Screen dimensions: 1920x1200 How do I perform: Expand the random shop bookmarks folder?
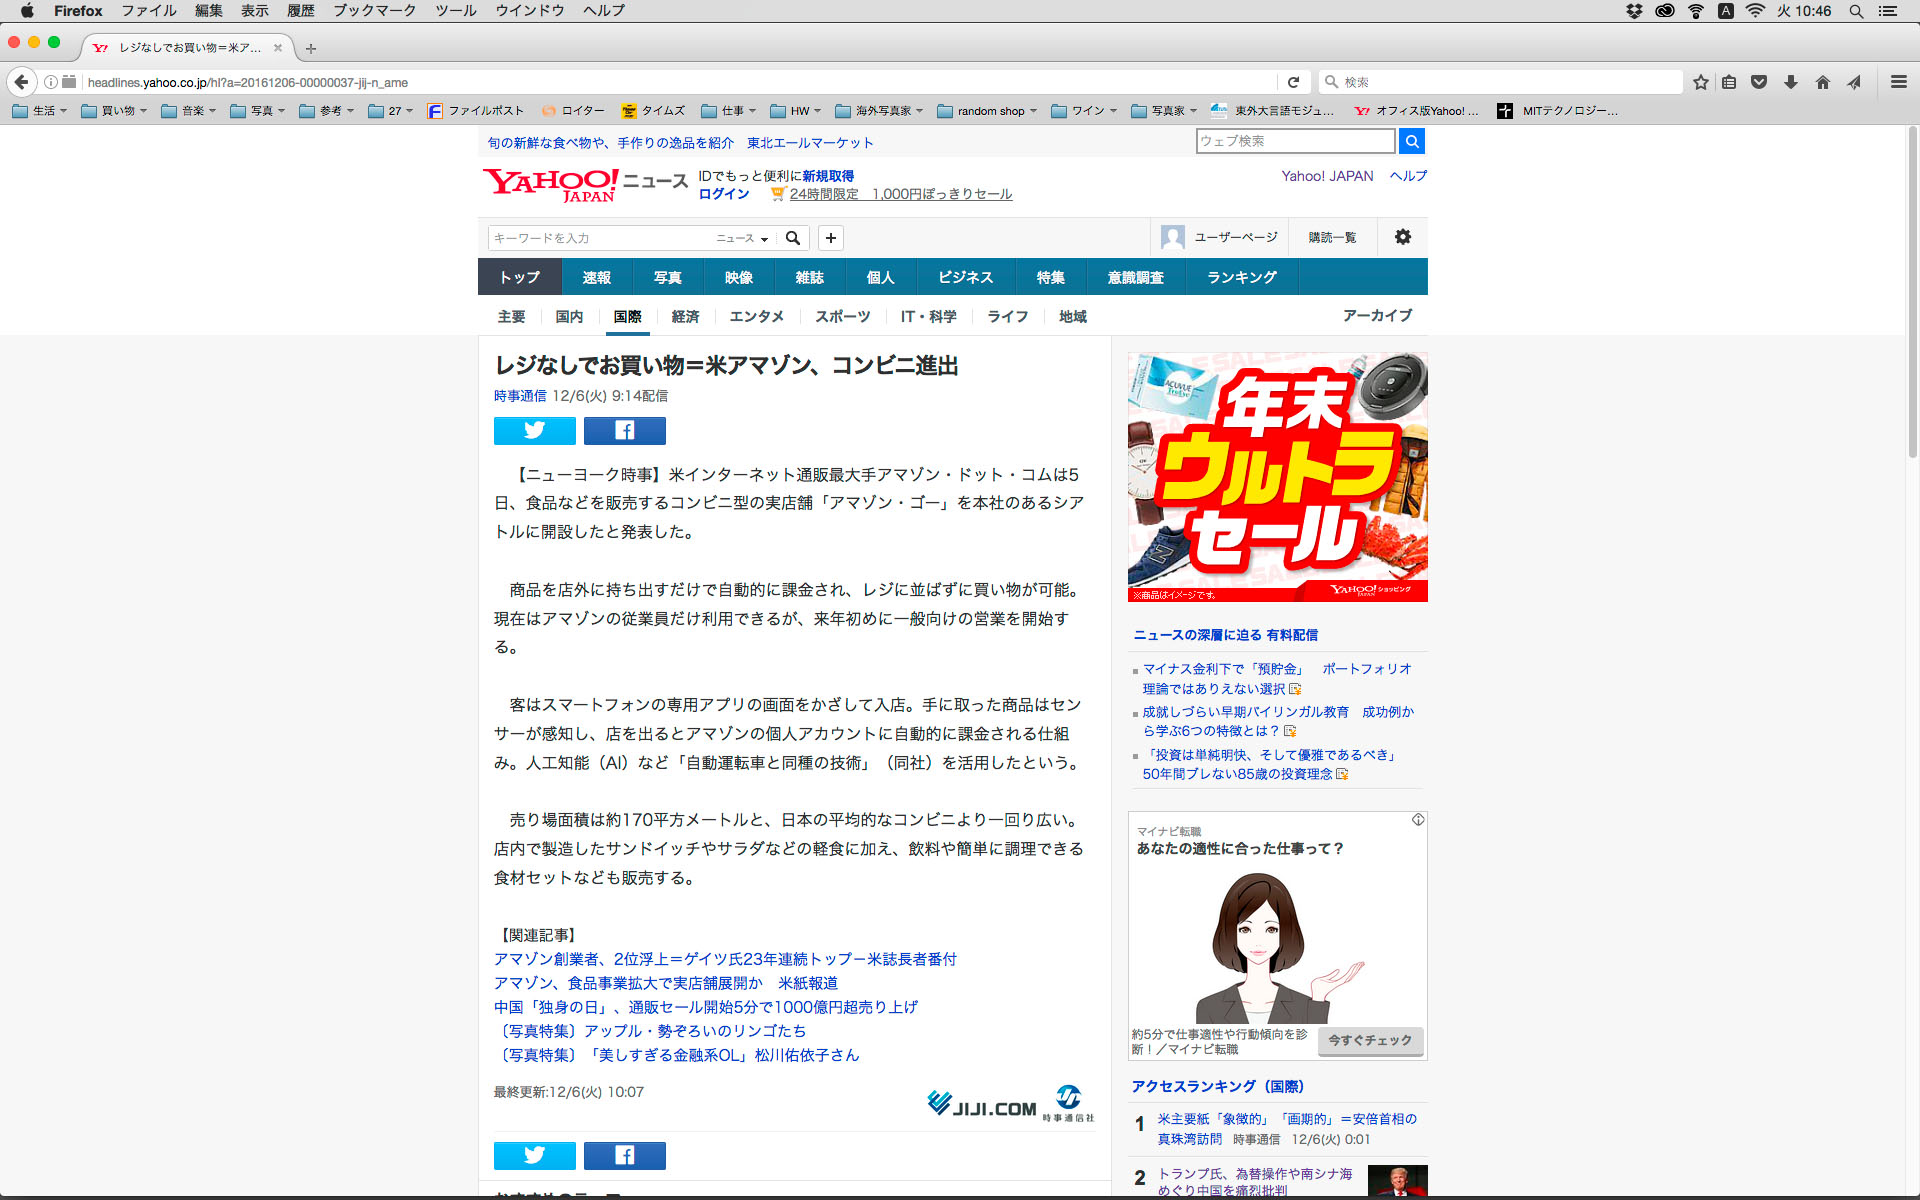(x=988, y=111)
